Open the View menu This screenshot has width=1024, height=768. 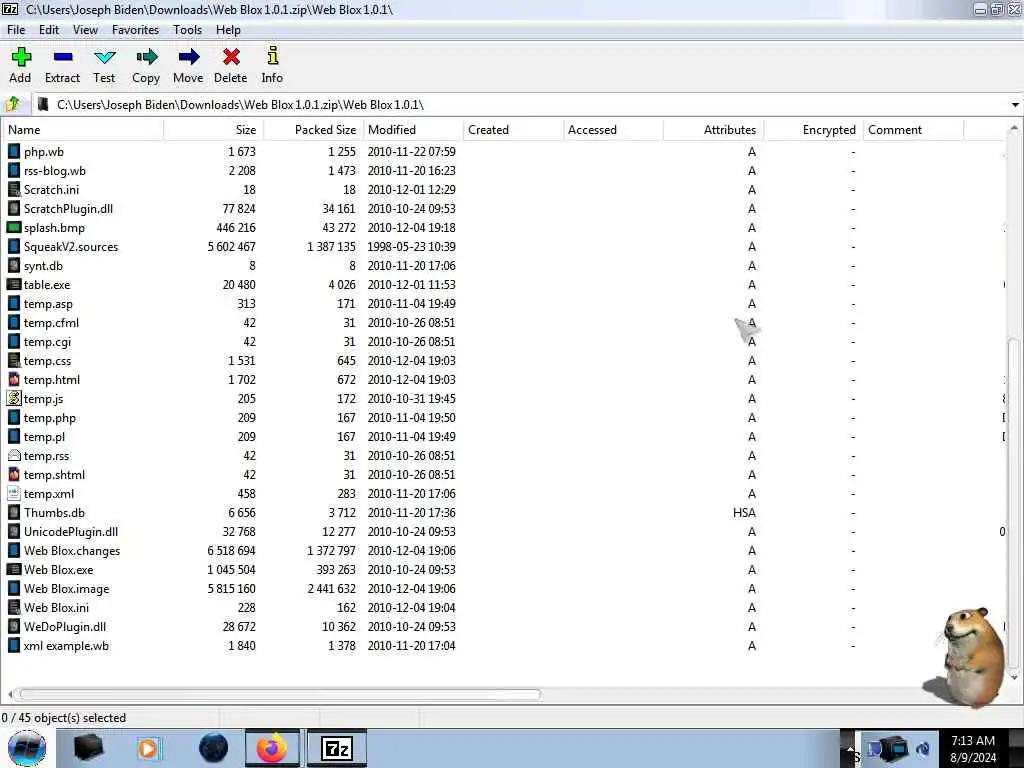[x=85, y=30]
